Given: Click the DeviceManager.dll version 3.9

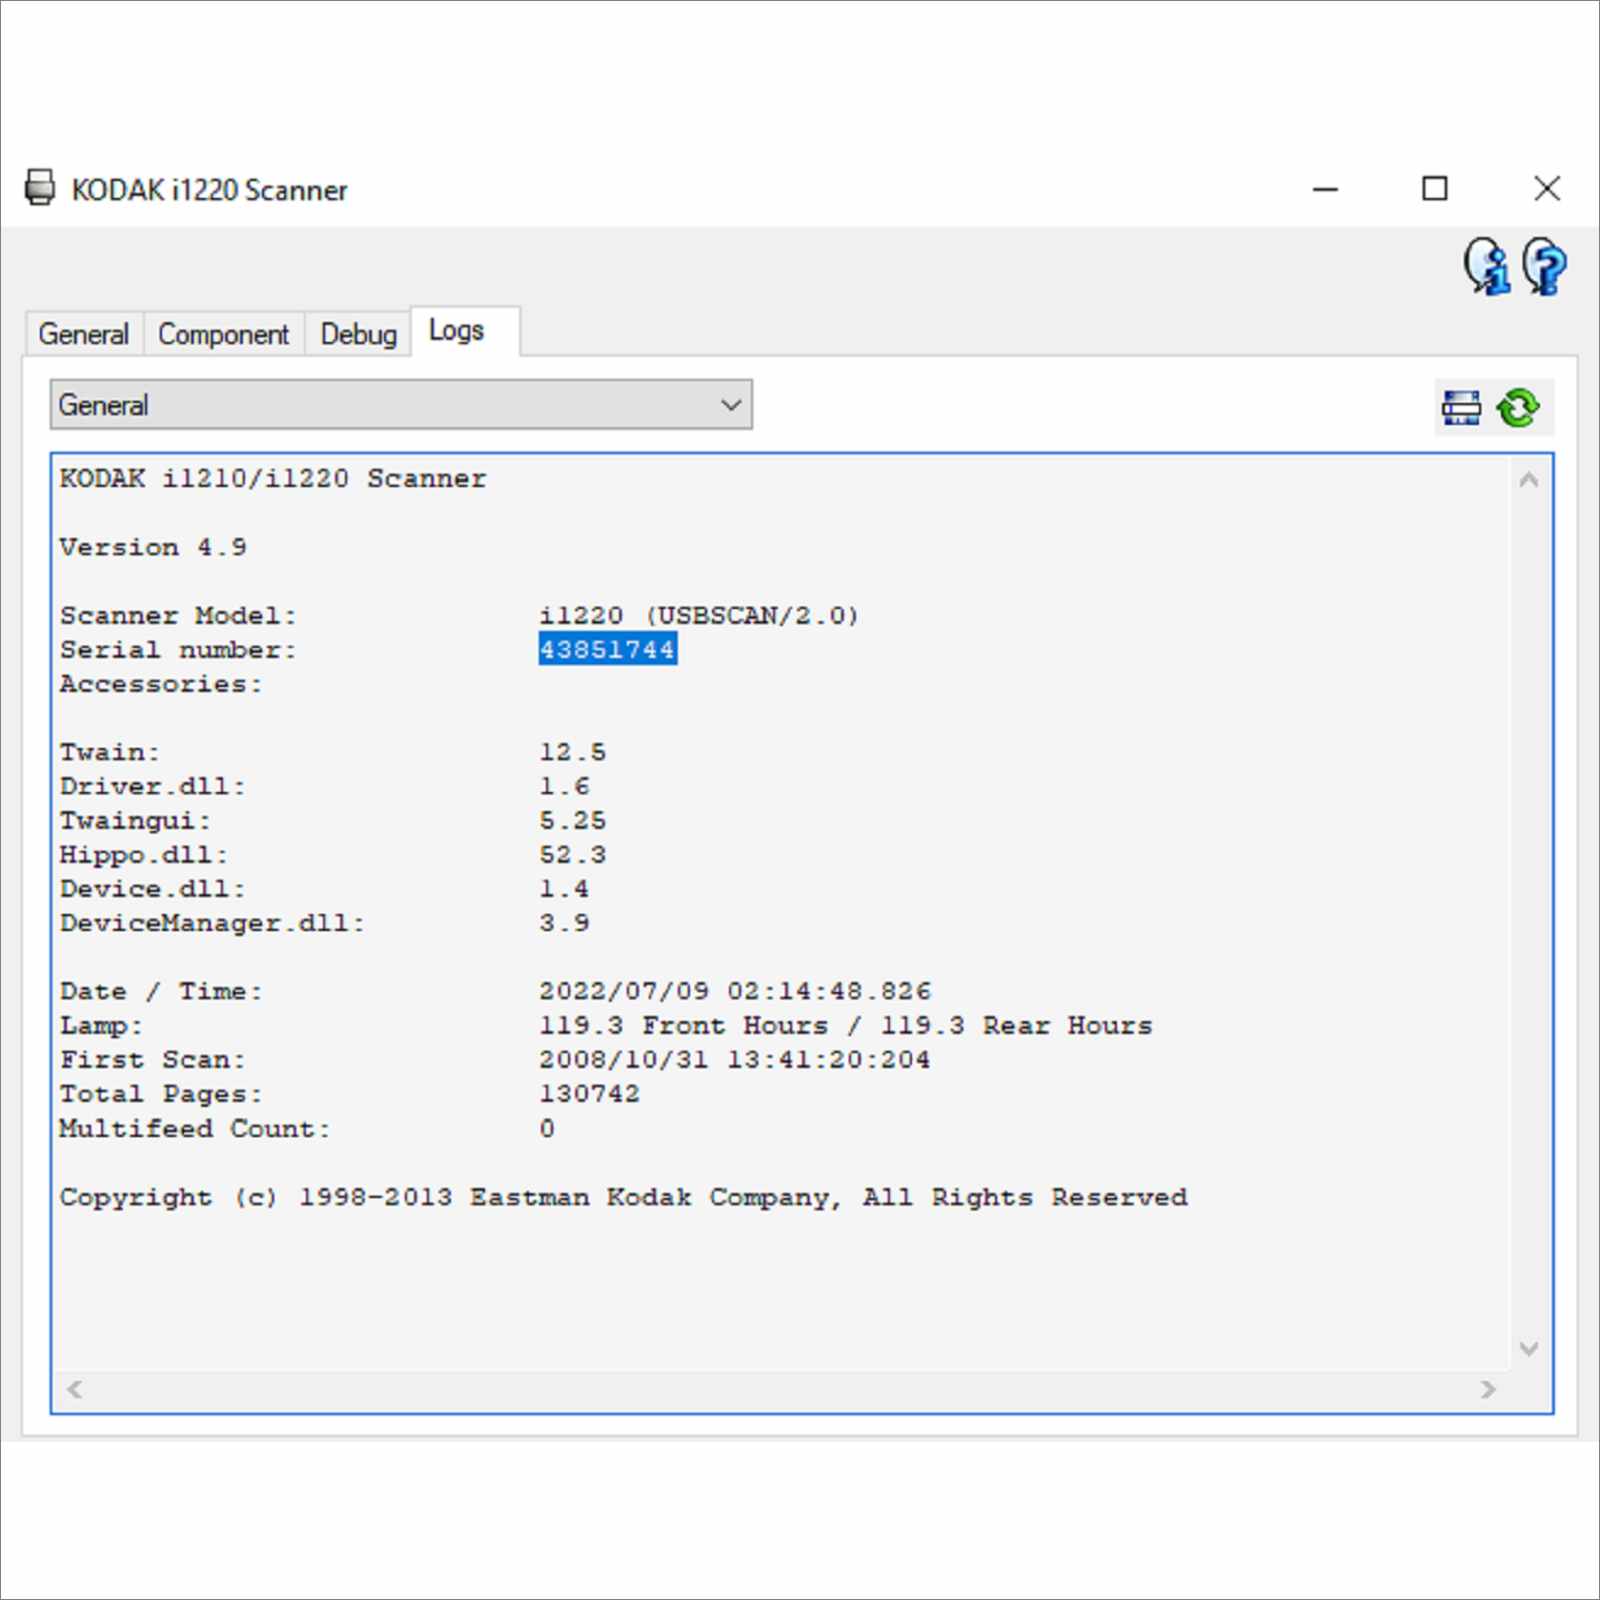Looking at the screenshot, I should (564, 923).
